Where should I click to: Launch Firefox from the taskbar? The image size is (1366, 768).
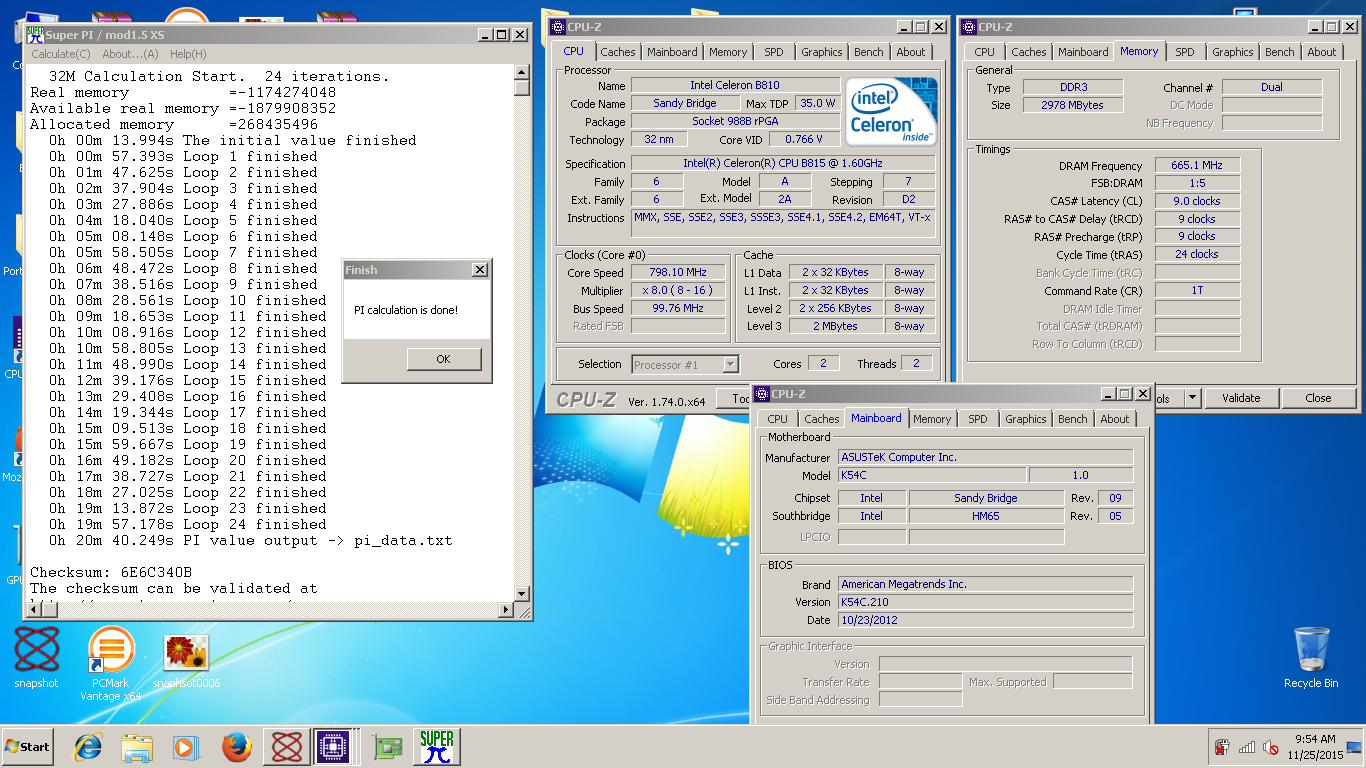pos(236,747)
